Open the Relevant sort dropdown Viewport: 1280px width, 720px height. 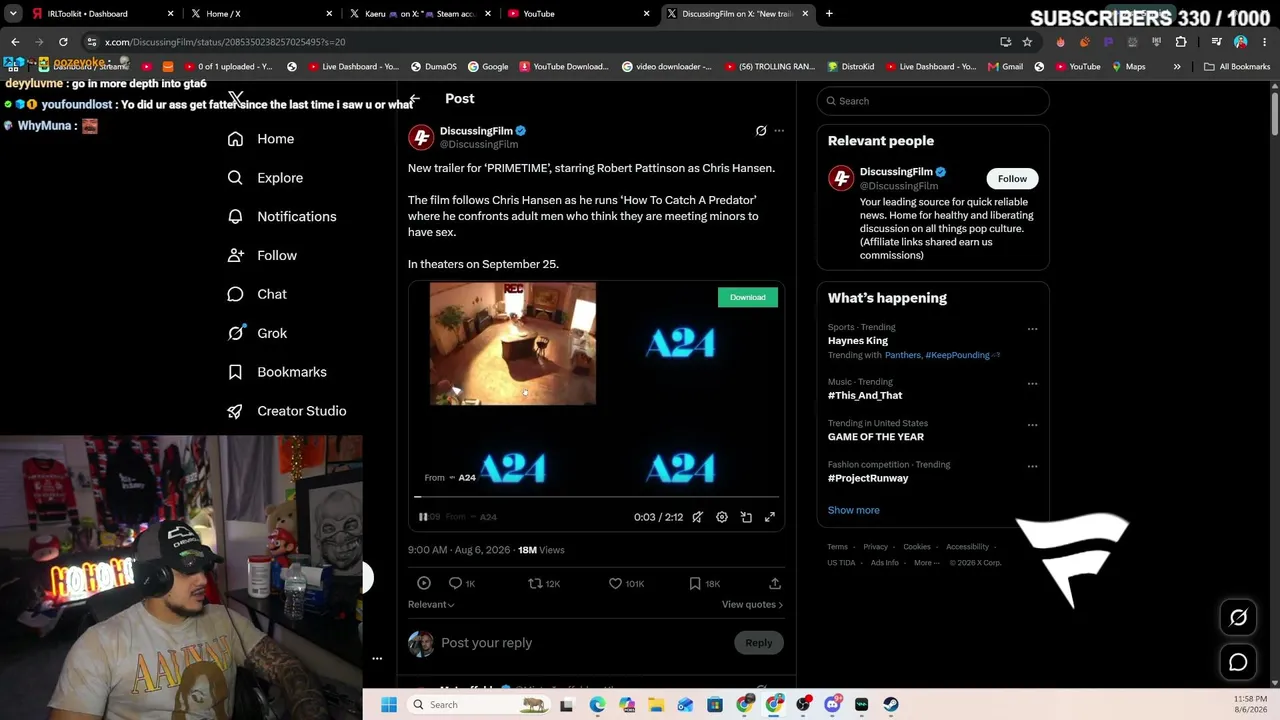[431, 604]
